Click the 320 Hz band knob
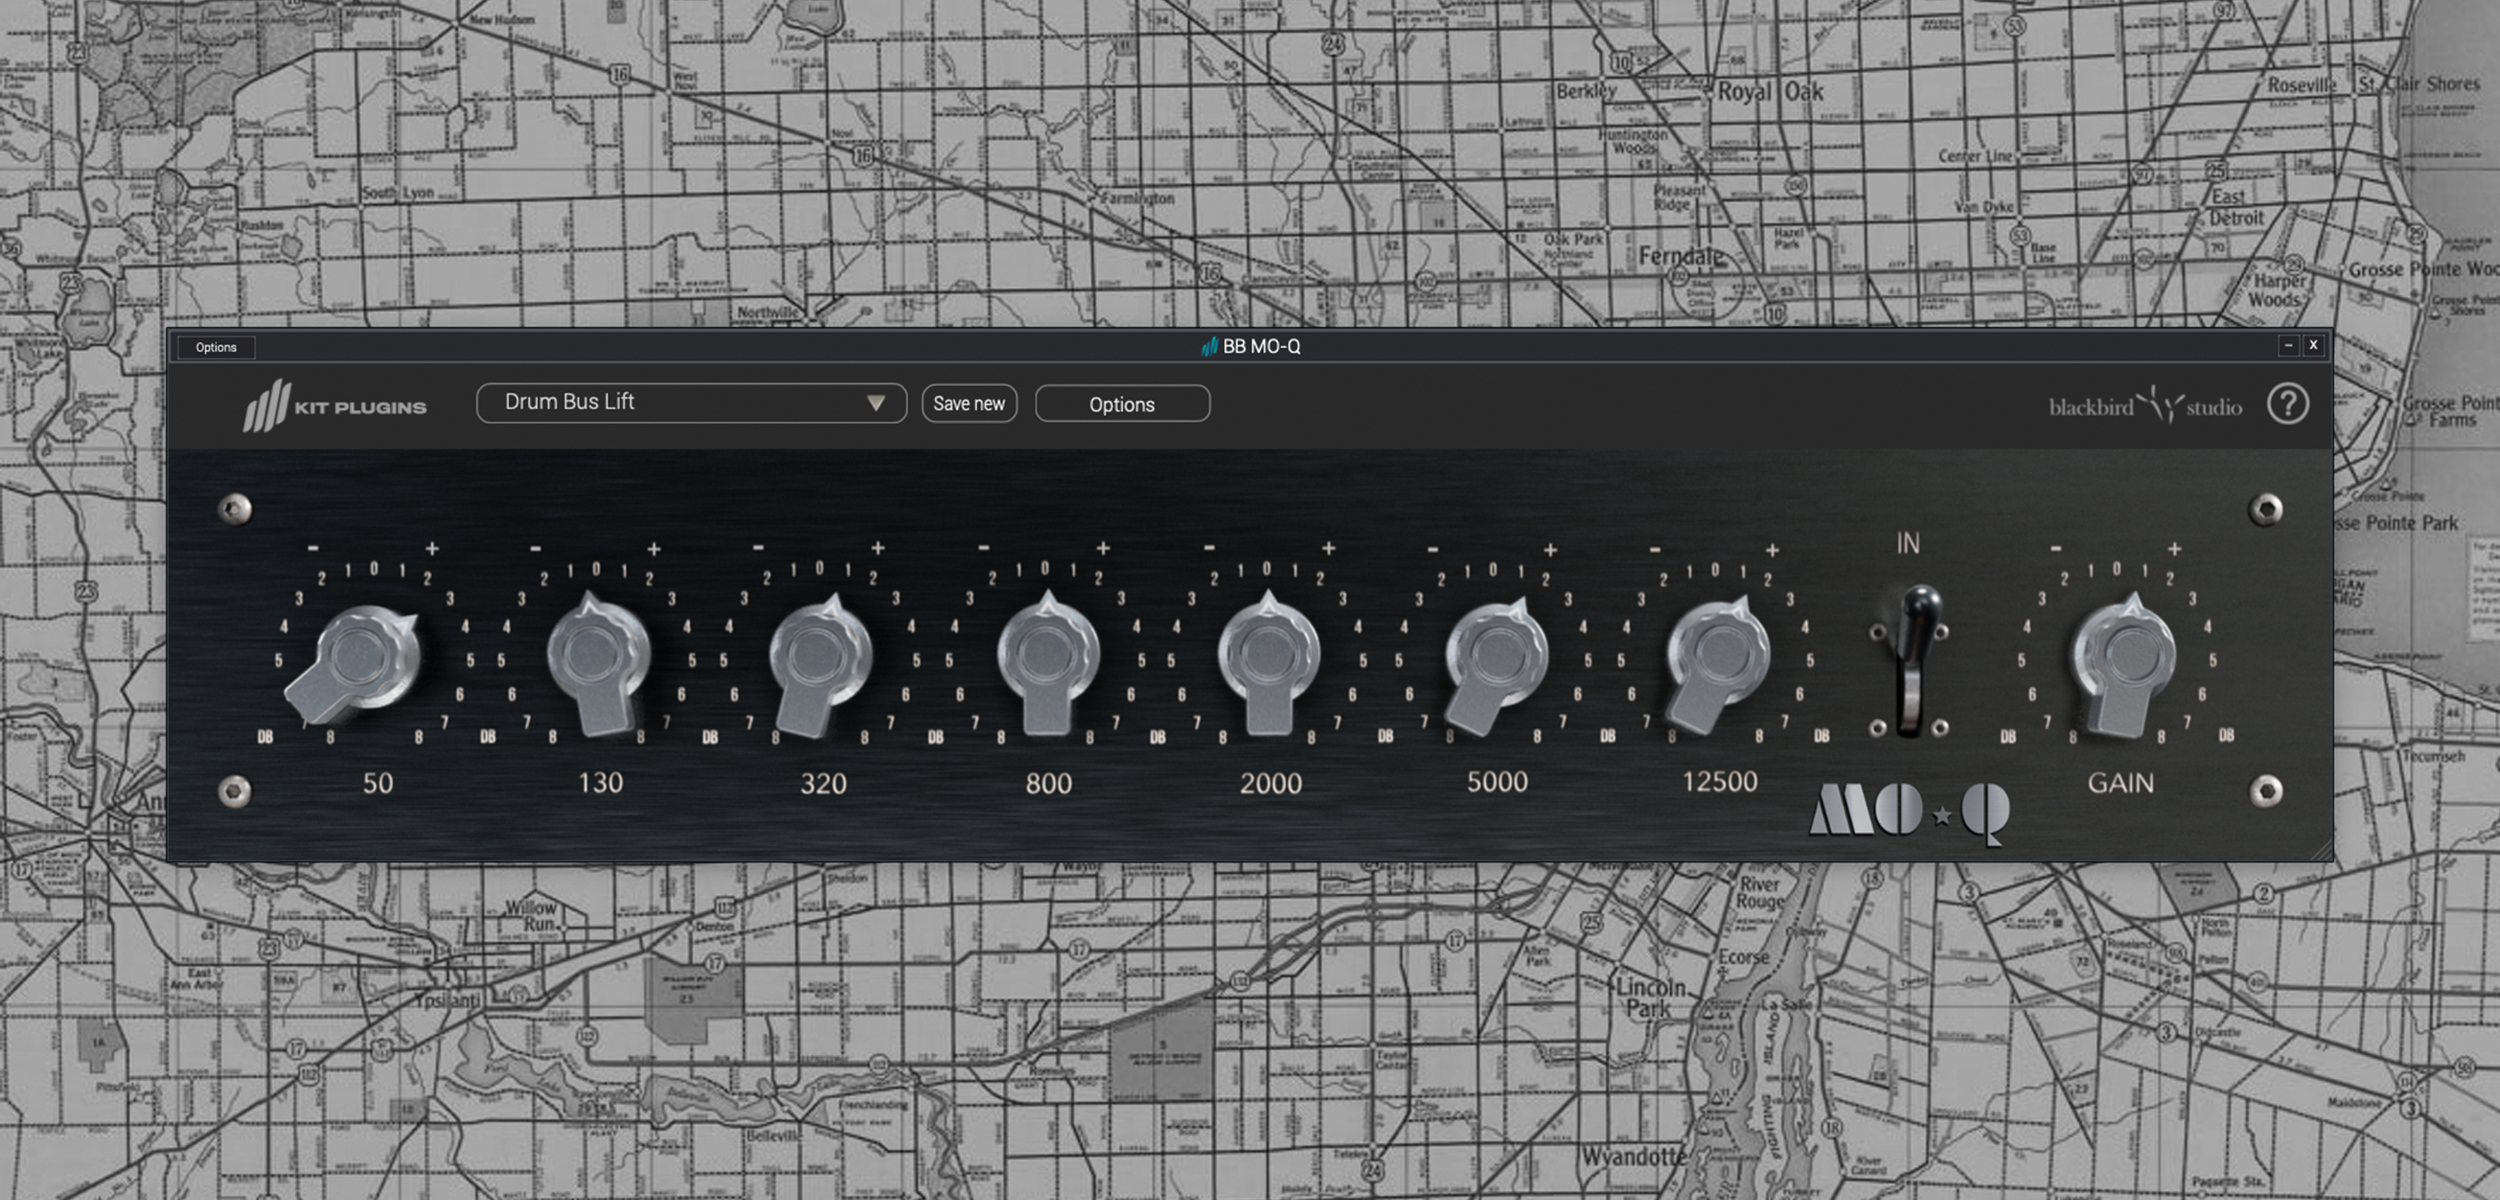This screenshot has width=2500, height=1200. click(x=820, y=655)
